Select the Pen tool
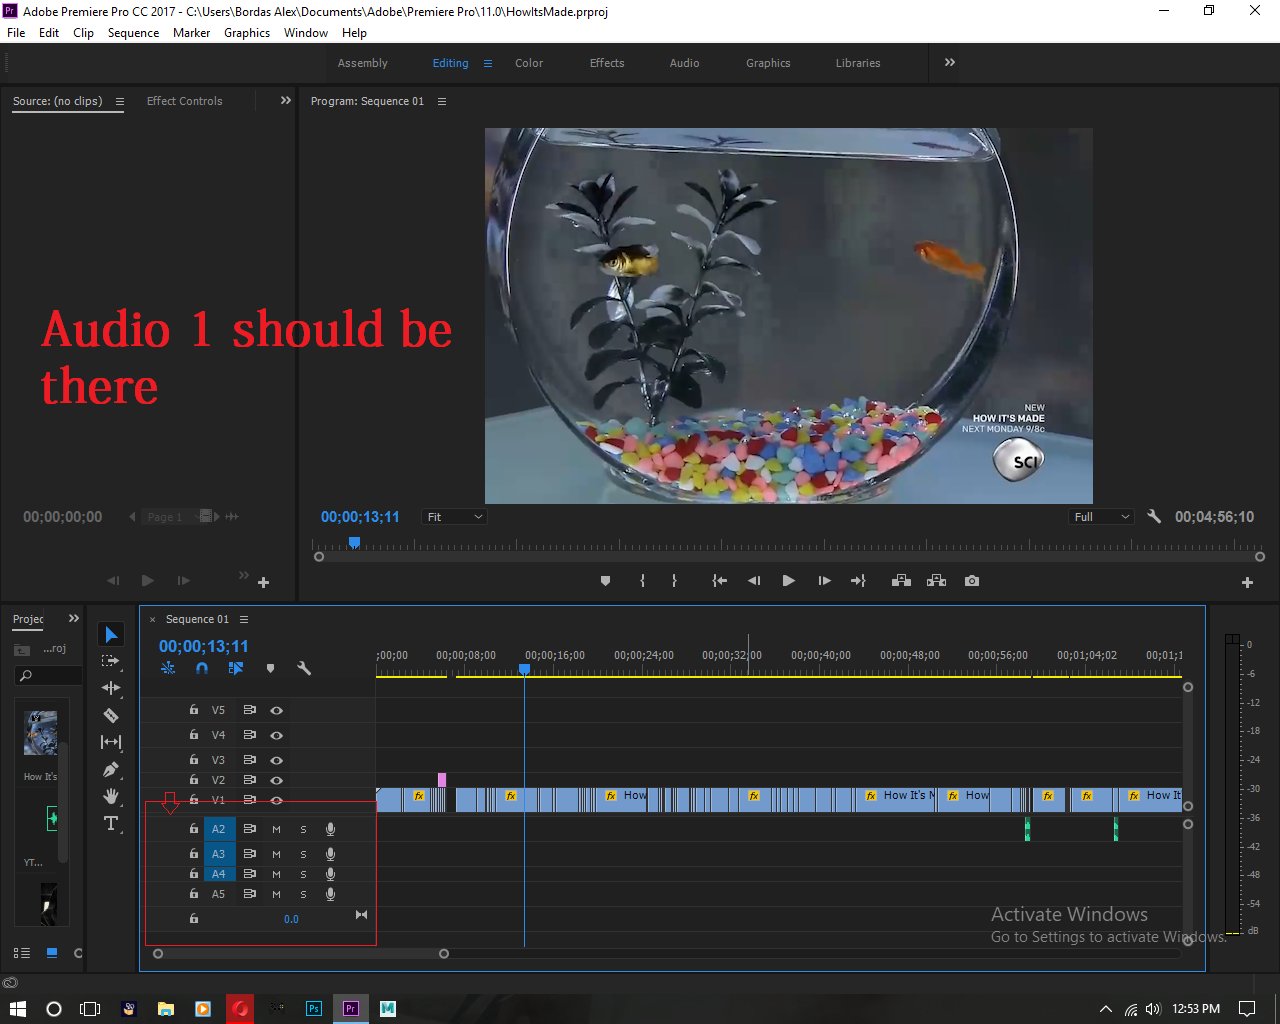 click(x=111, y=770)
